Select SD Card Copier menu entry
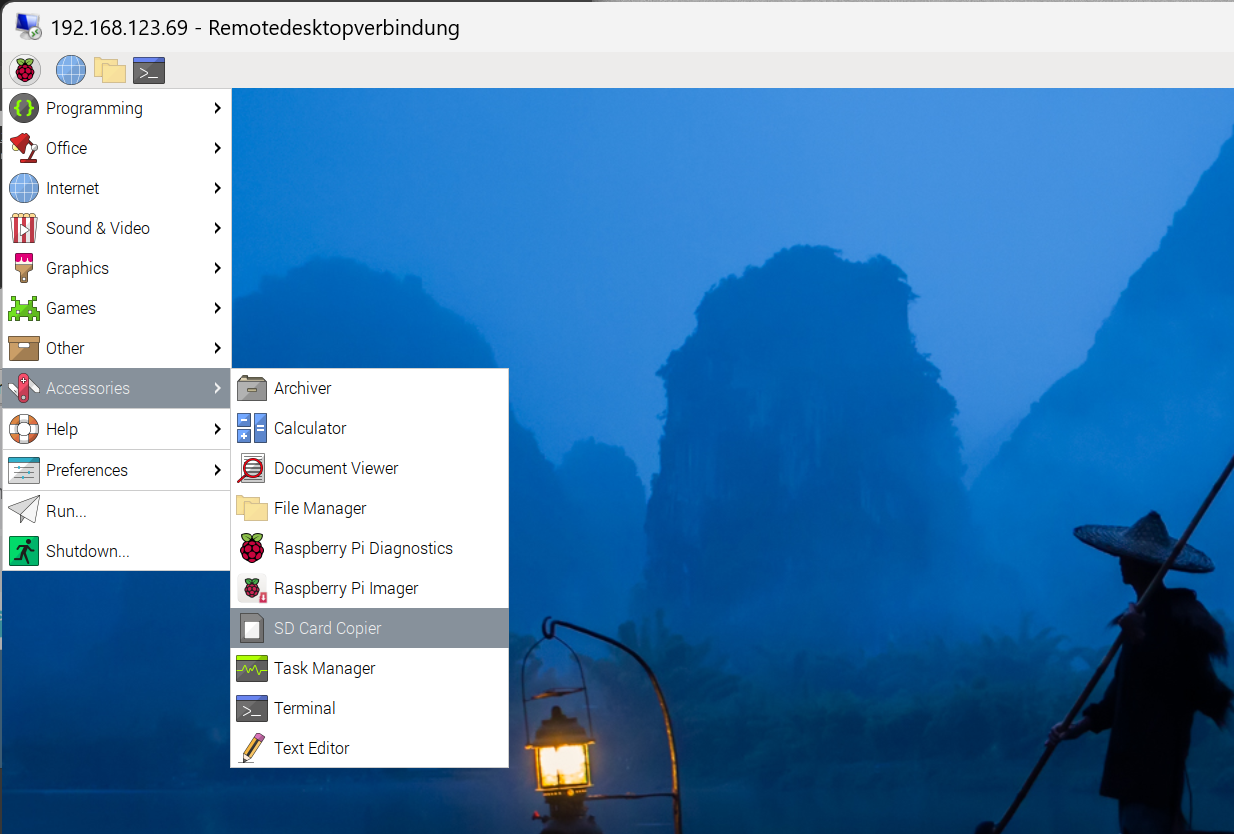1234x834 pixels. (328, 628)
